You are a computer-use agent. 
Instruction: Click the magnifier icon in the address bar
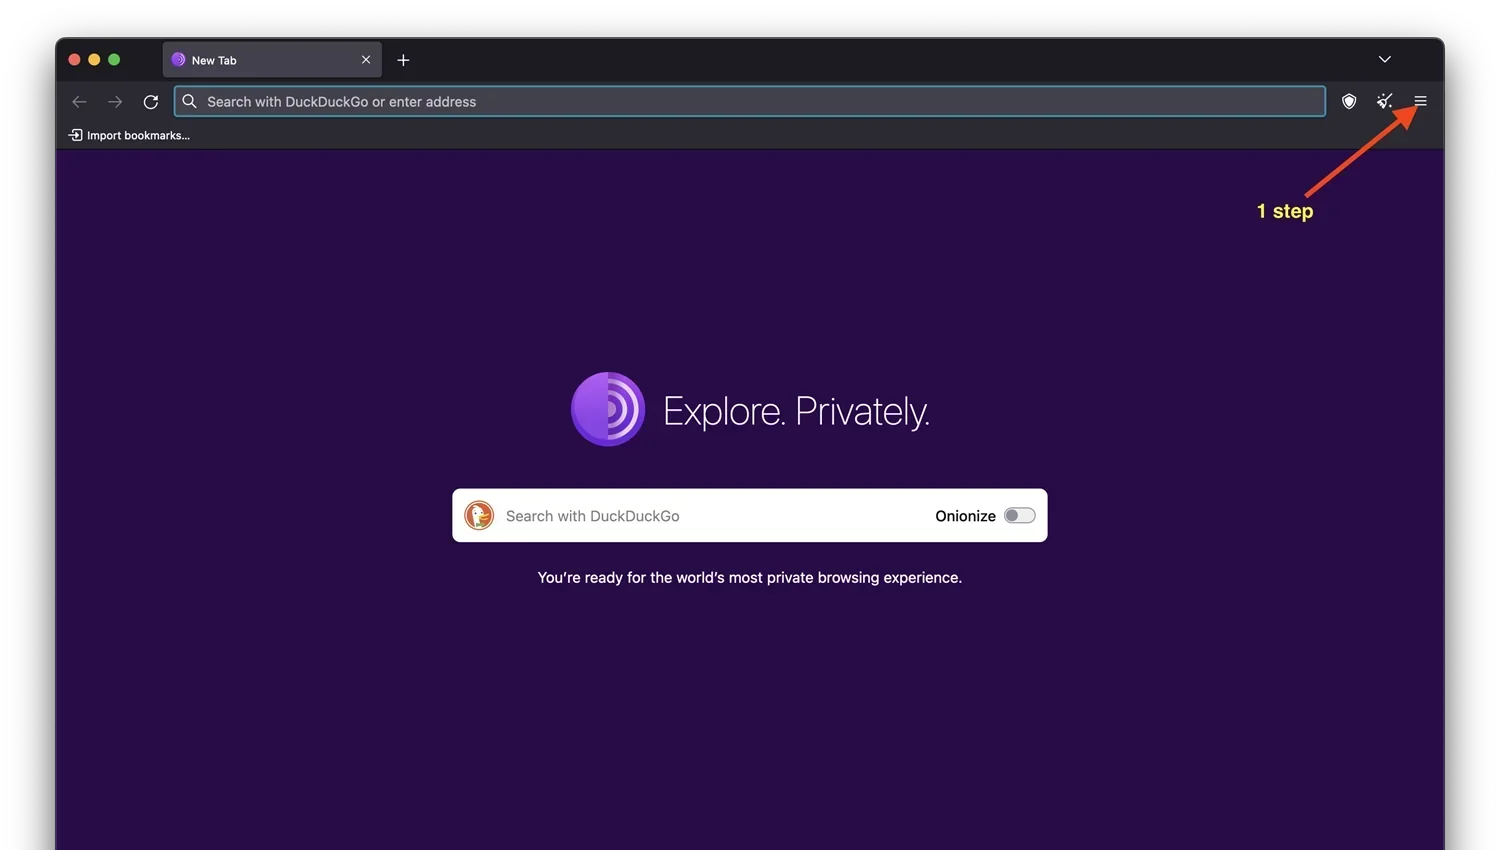point(189,101)
